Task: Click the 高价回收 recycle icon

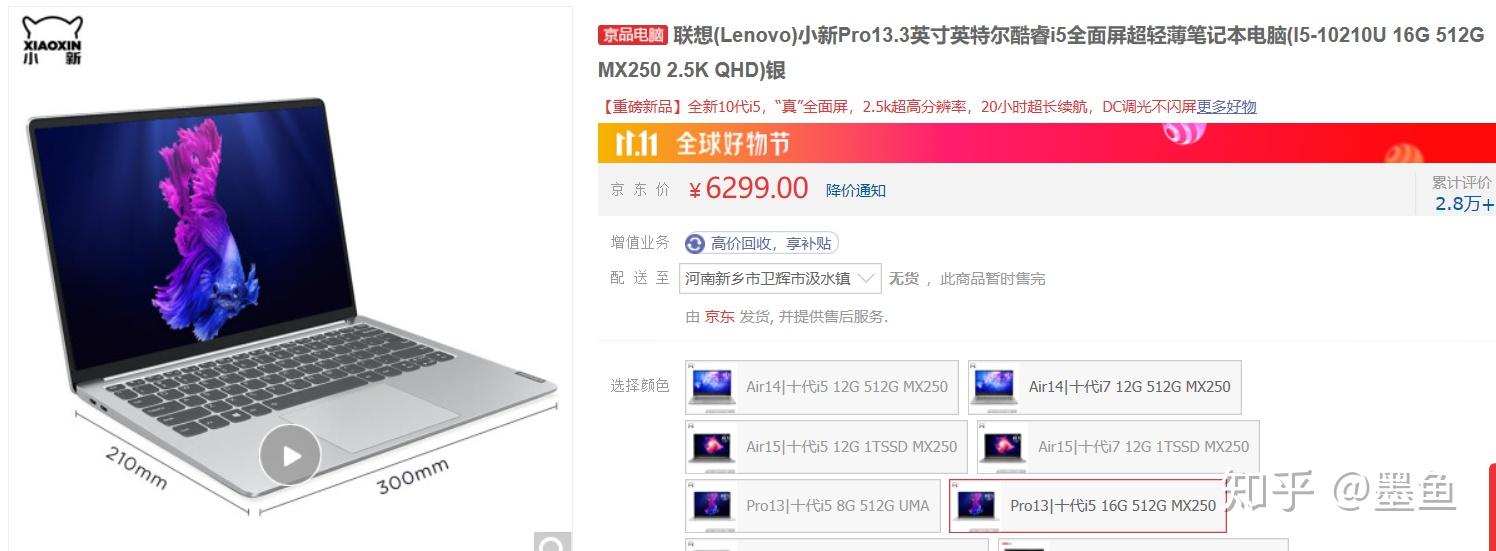Action: [695, 243]
